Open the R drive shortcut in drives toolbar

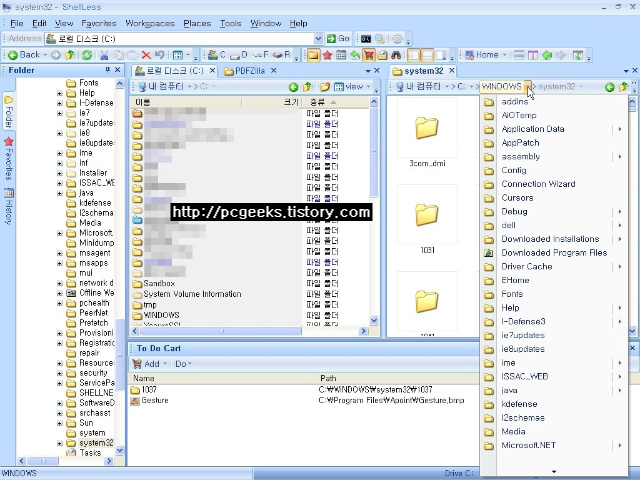tap(282, 55)
